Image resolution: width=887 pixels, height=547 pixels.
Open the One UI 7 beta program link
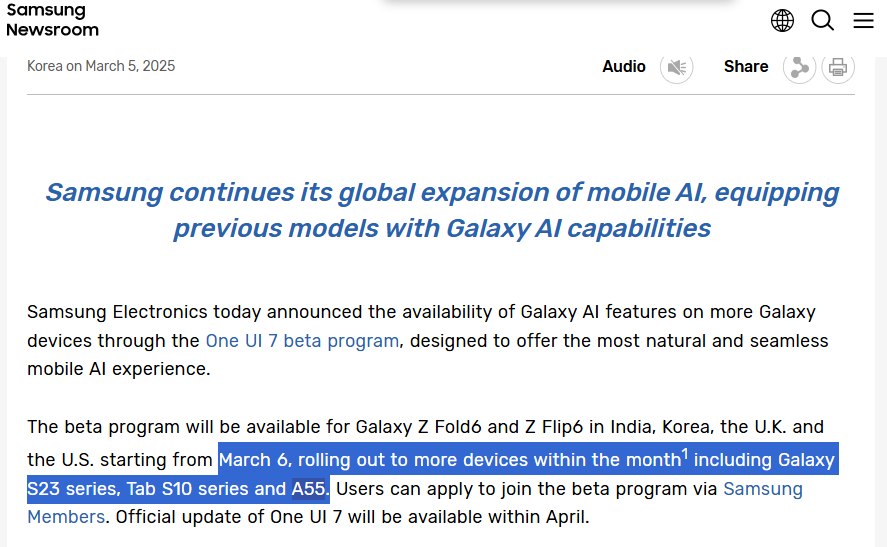pyautogui.click(x=302, y=341)
